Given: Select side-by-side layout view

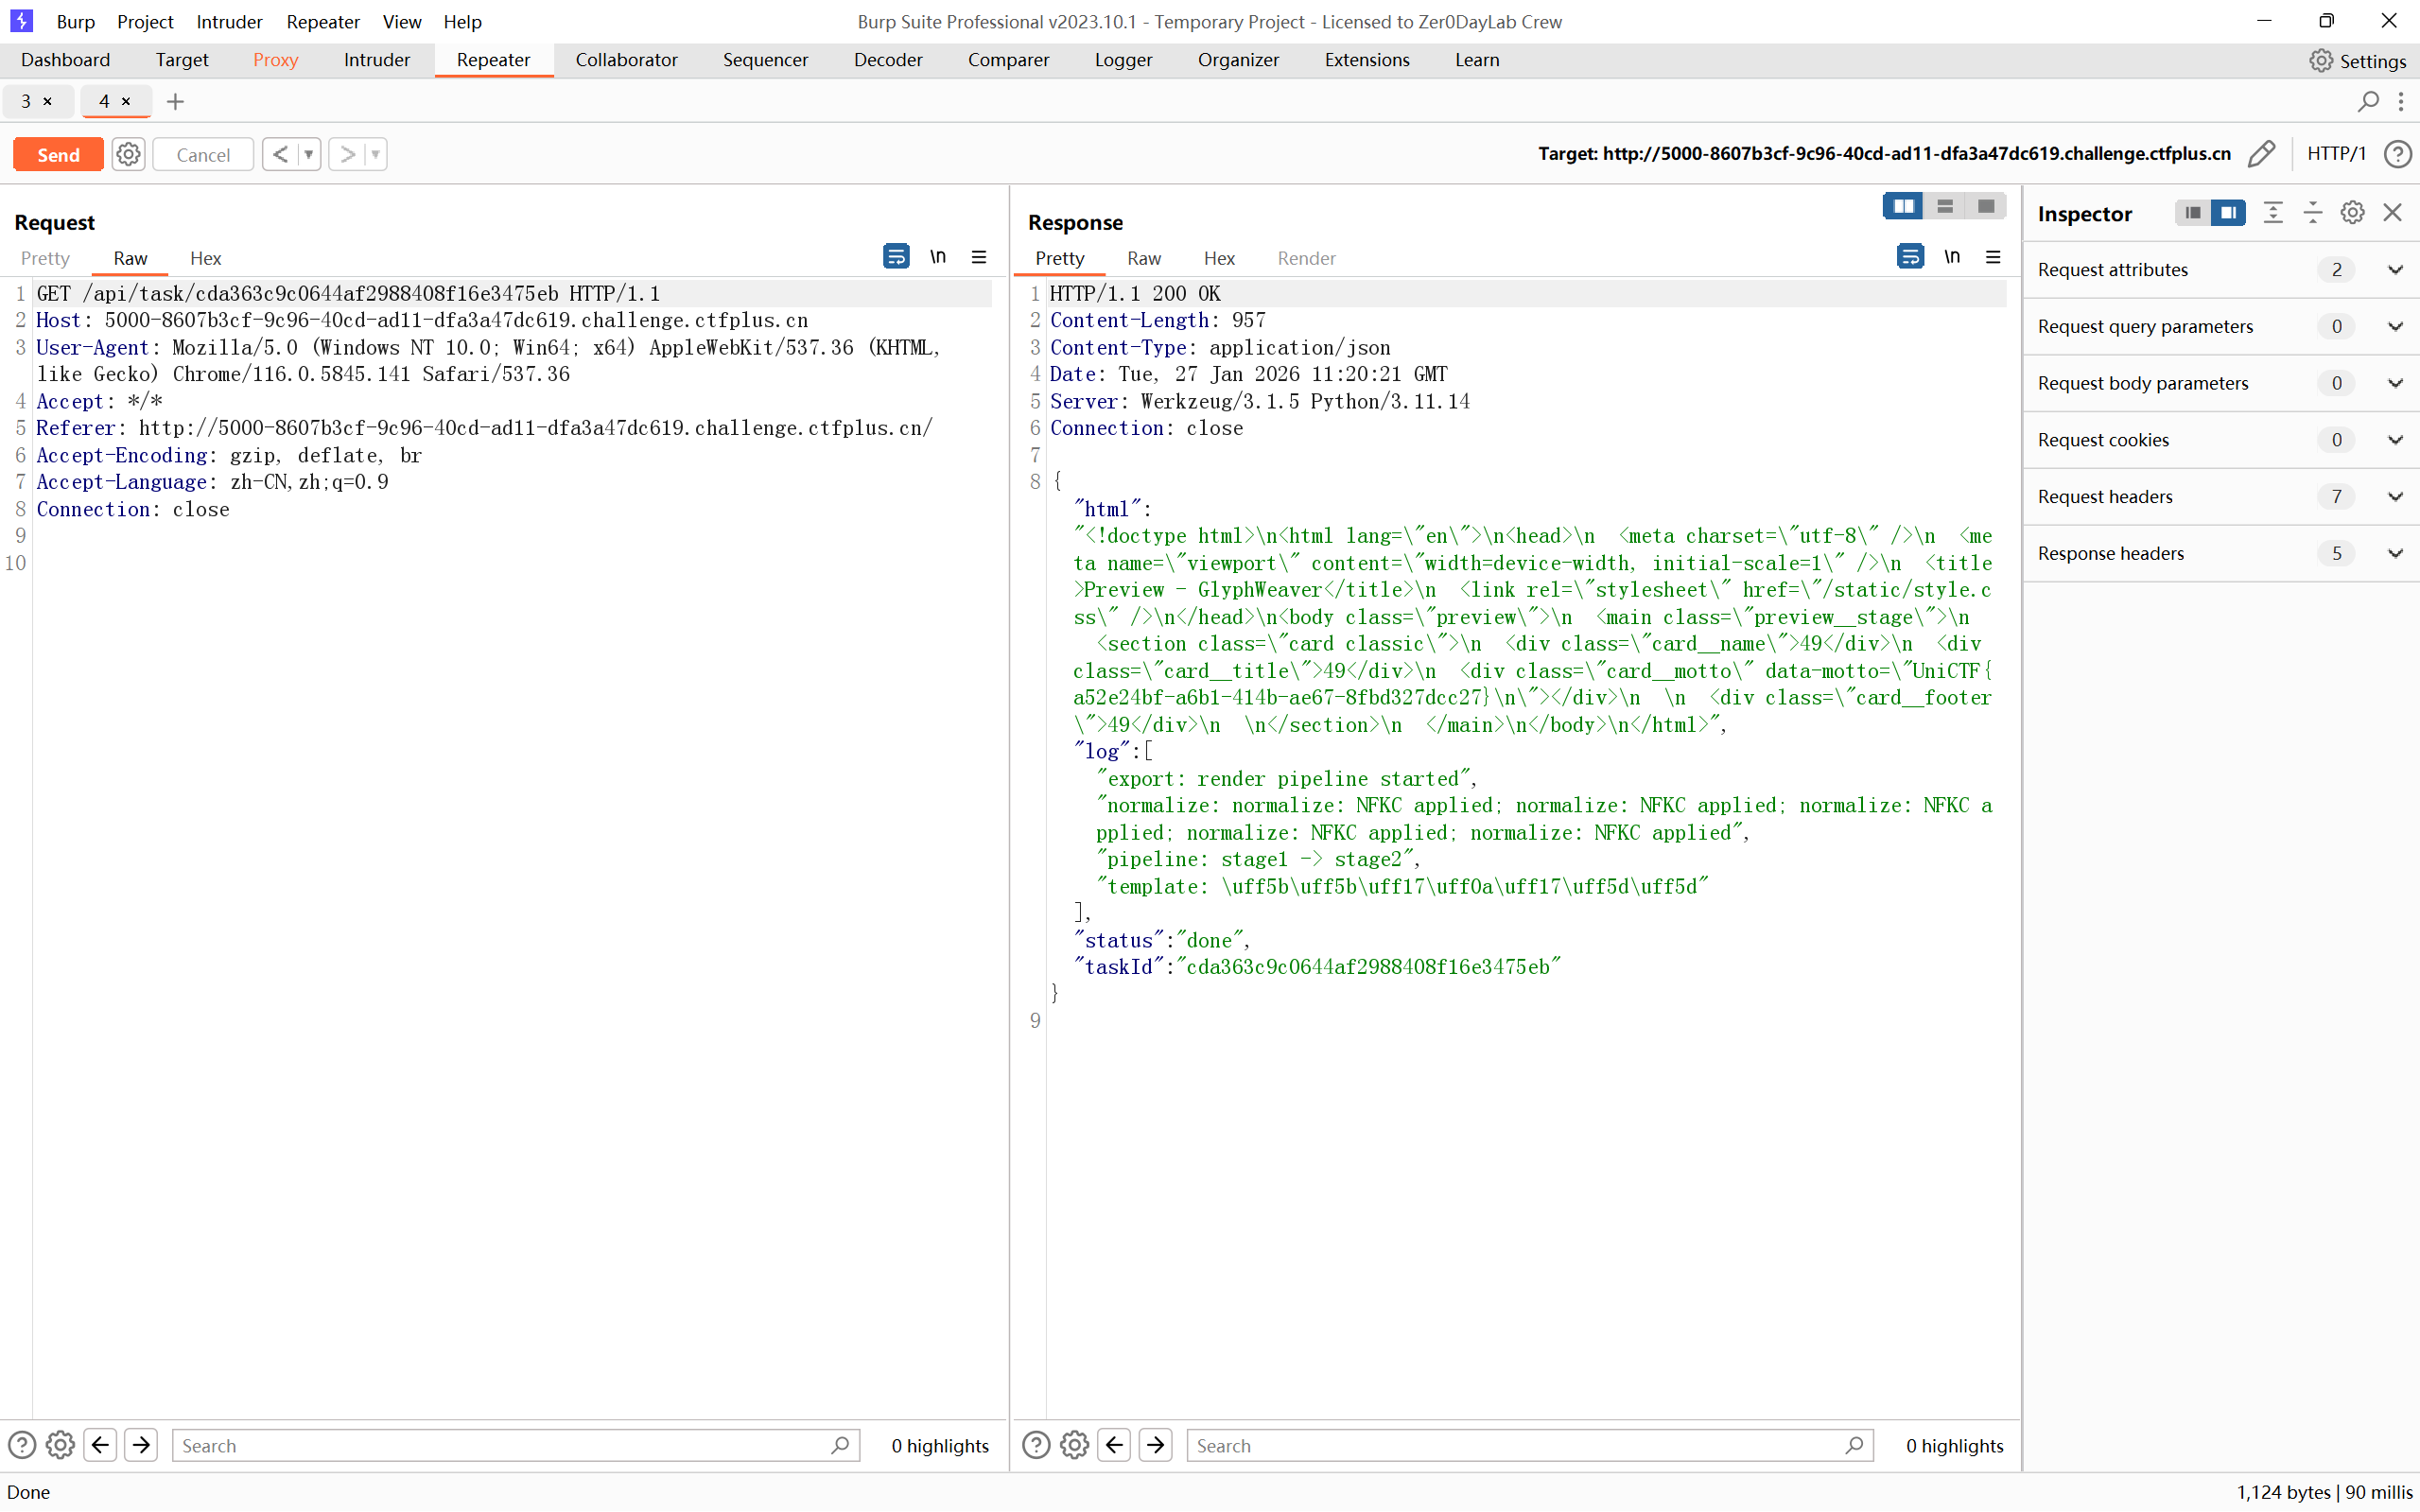Looking at the screenshot, I should click(x=1903, y=206).
